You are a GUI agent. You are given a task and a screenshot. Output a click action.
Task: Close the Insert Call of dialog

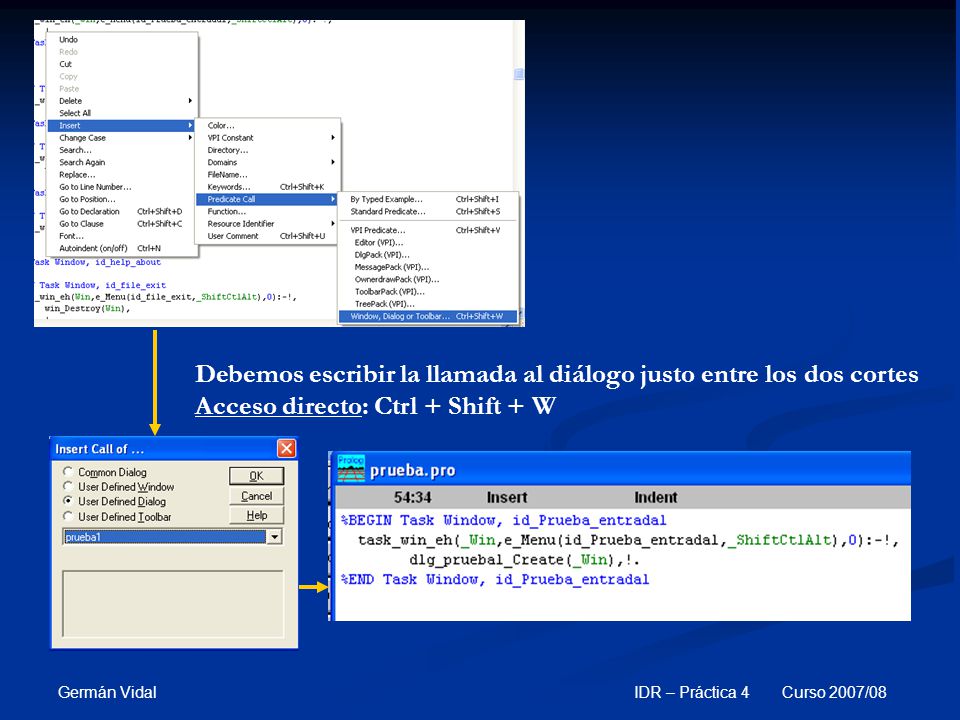click(x=287, y=449)
